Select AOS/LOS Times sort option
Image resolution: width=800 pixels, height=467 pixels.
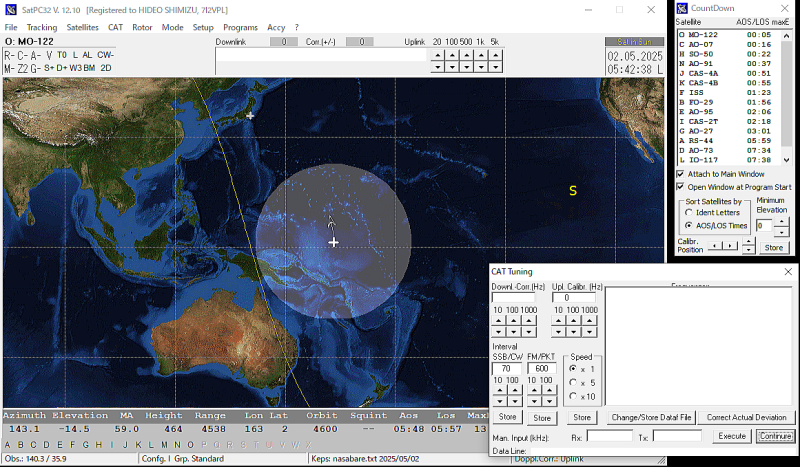pos(689,225)
